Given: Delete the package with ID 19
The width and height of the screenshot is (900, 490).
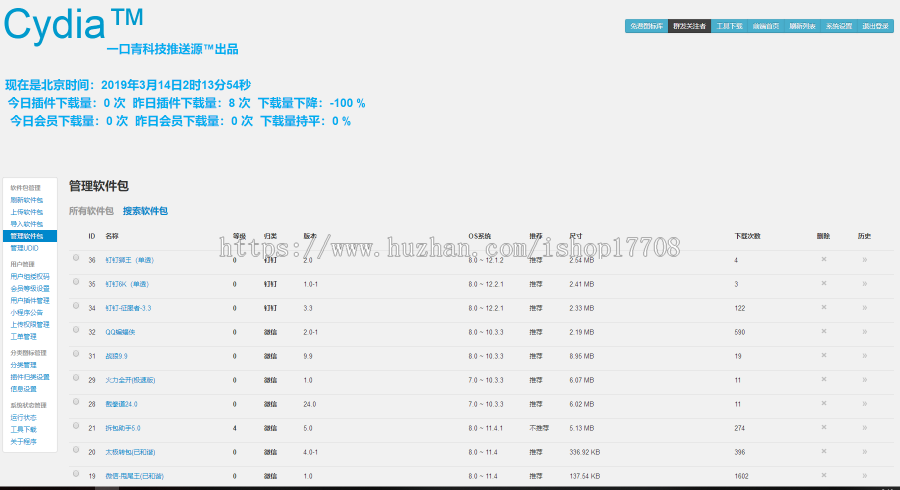Looking at the screenshot, I should point(824,476).
